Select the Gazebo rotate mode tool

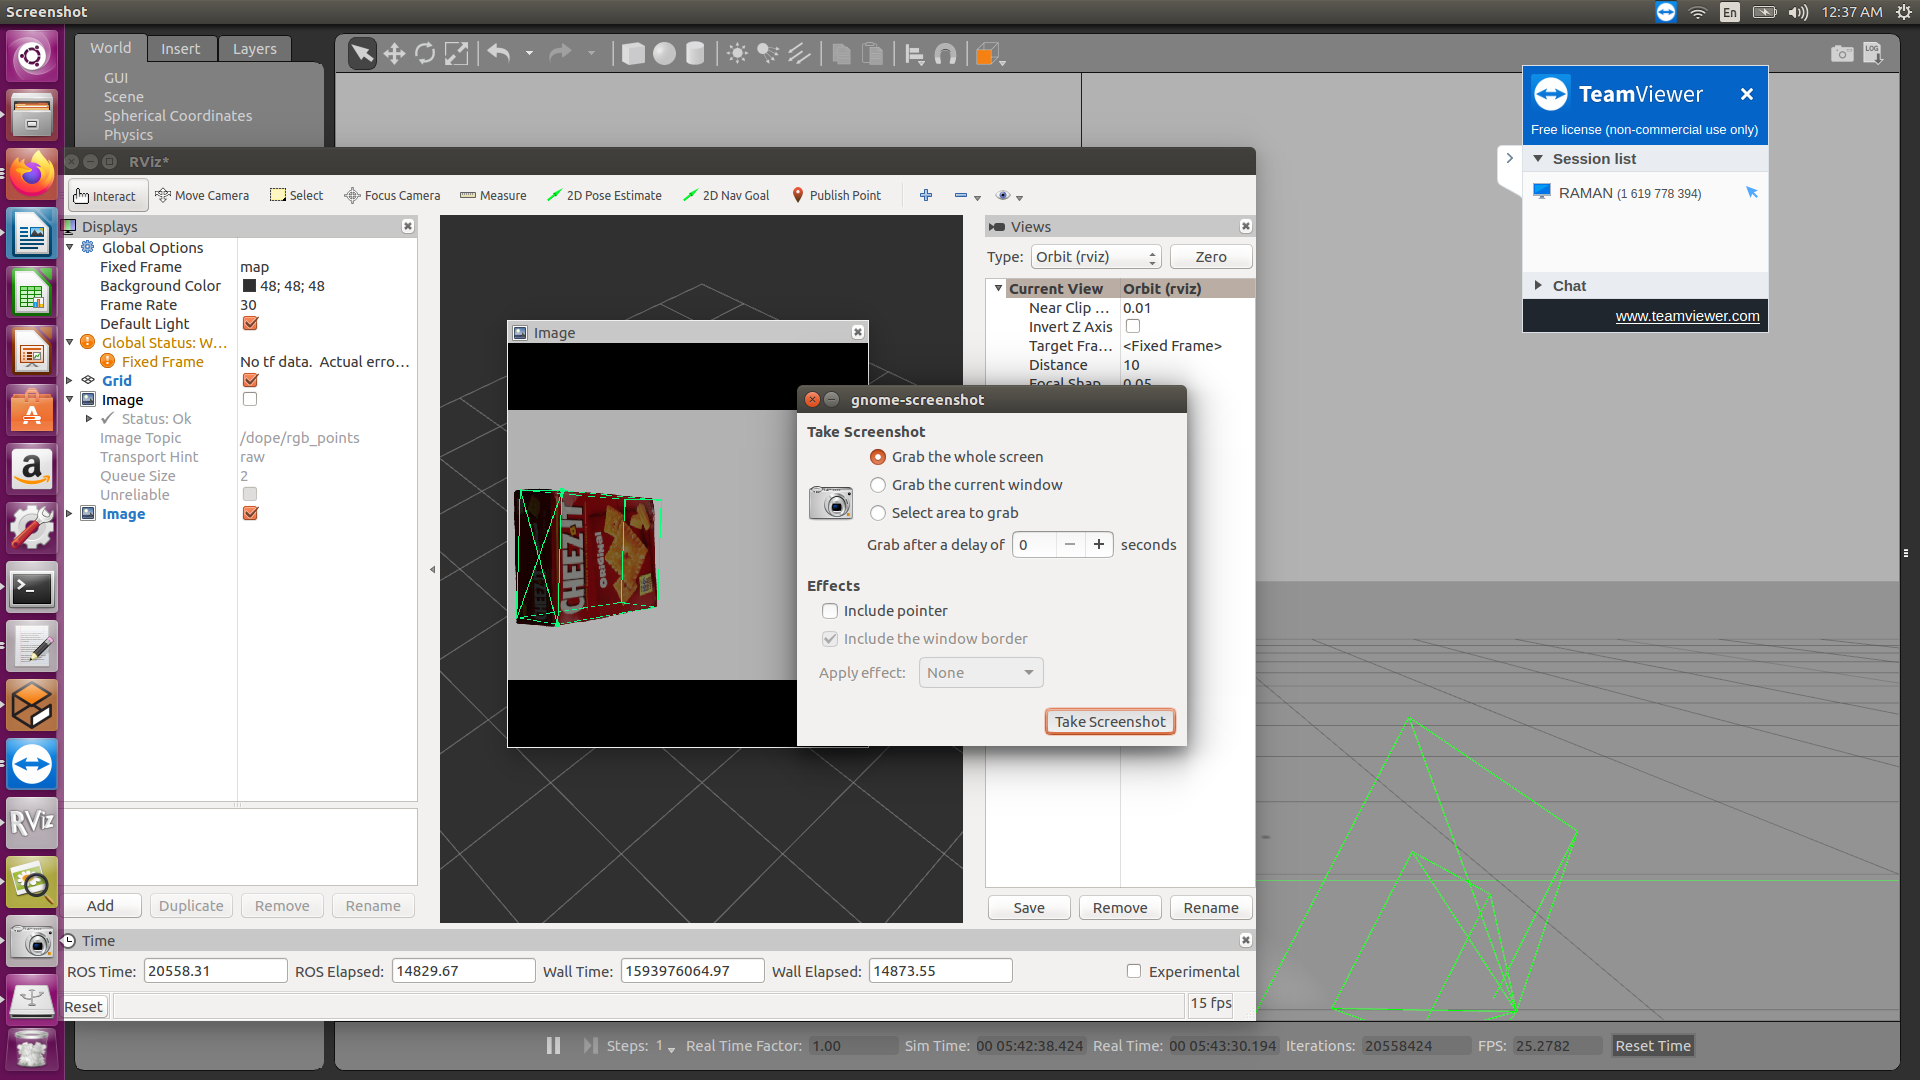(425, 54)
